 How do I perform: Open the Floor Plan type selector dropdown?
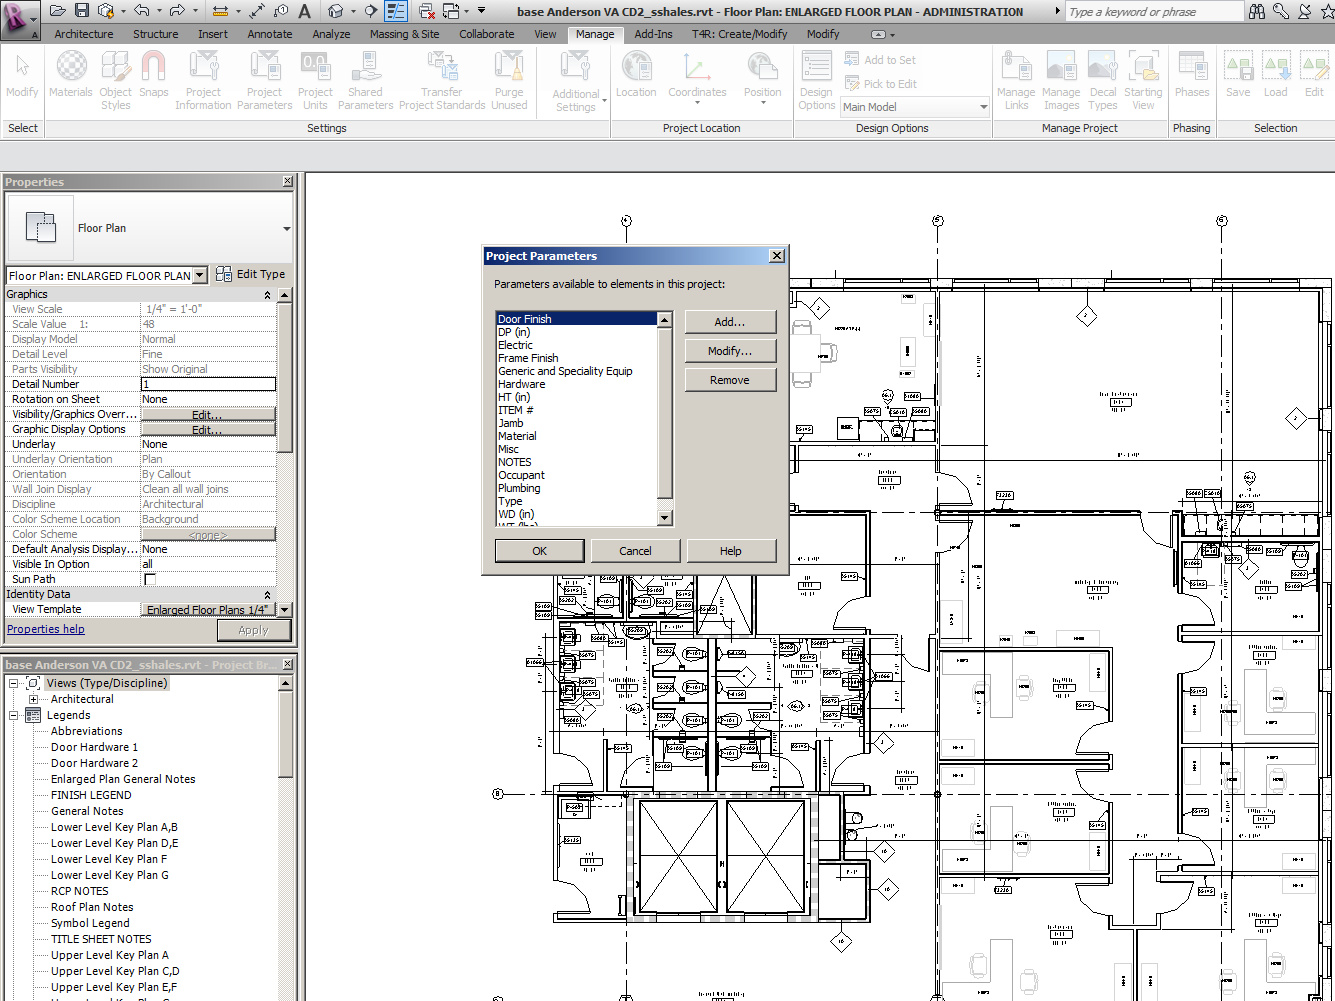tap(286, 228)
